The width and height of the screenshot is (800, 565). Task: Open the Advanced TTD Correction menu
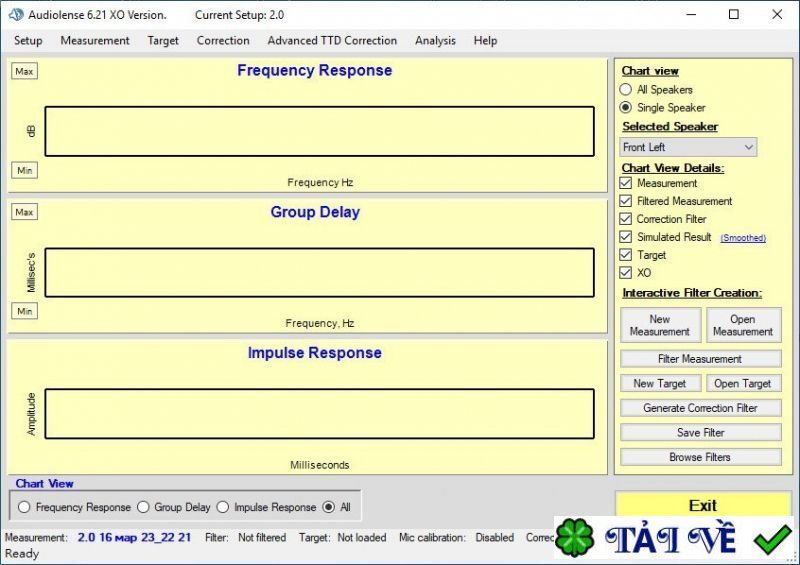pyautogui.click(x=332, y=41)
